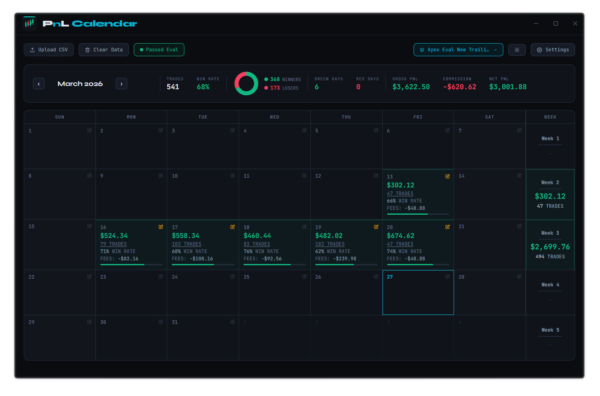Open the trades link on March 18
The width and height of the screenshot is (600, 396).
point(257,244)
